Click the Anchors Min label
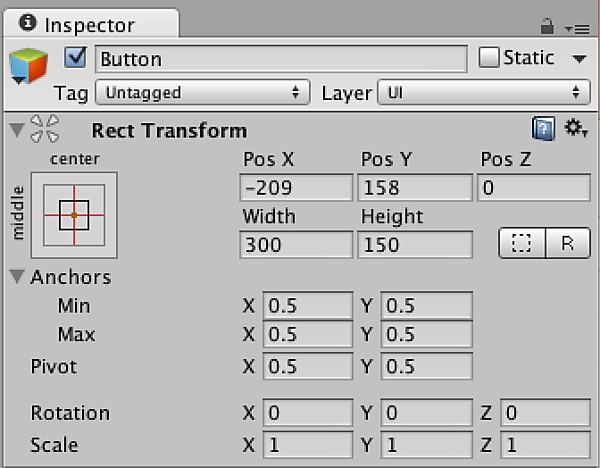The height and width of the screenshot is (468, 600). (x=74, y=306)
